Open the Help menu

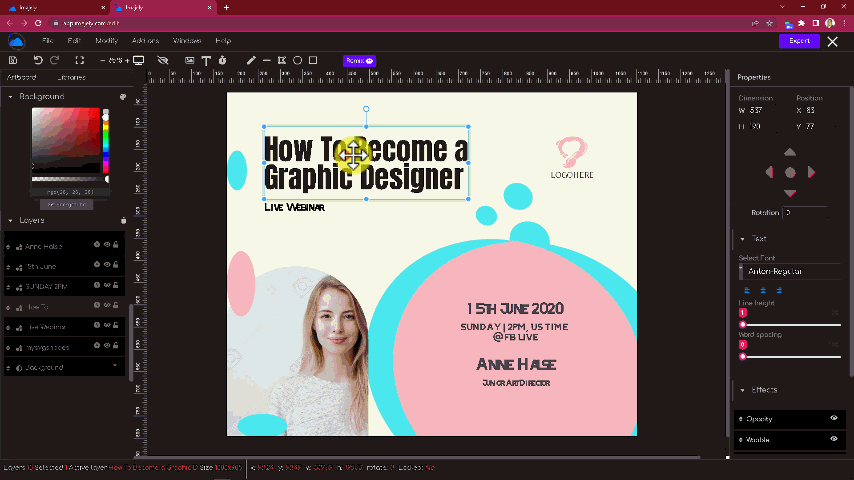[223, 41]
